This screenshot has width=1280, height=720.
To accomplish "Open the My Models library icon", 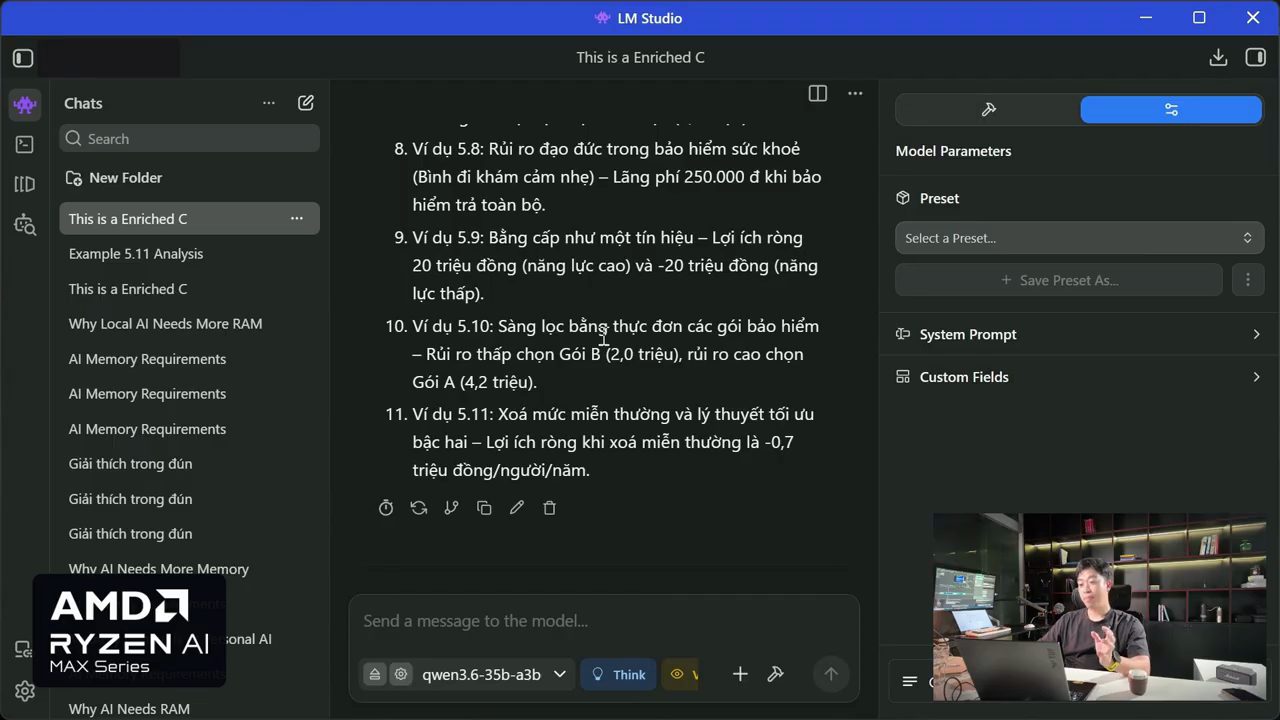I will point(25,184).
